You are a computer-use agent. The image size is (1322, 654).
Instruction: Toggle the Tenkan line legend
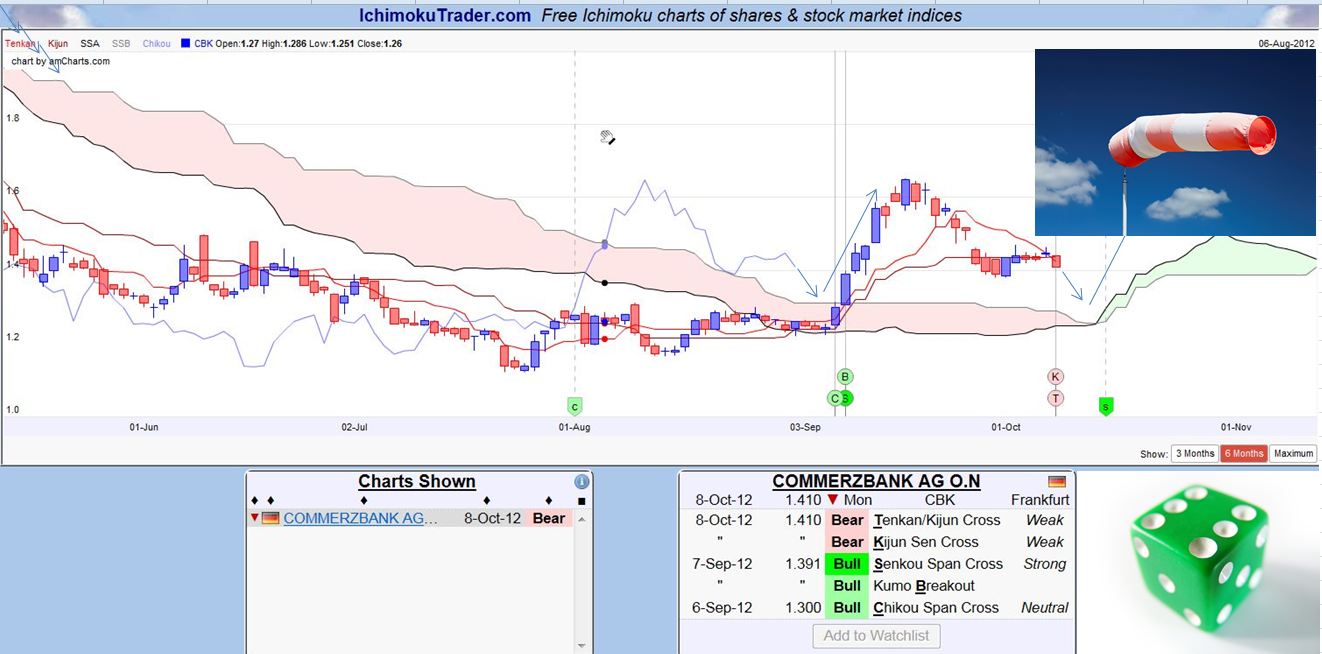[x=20, y=44]
